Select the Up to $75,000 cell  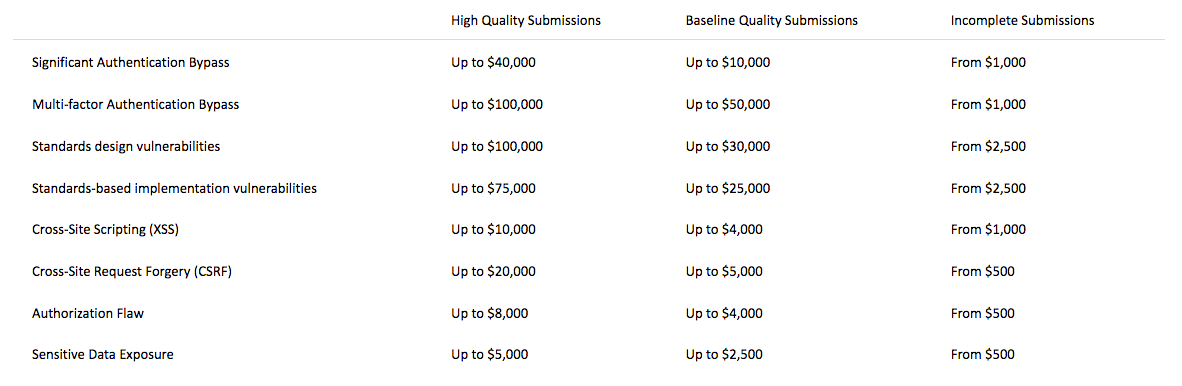point(493,188)
